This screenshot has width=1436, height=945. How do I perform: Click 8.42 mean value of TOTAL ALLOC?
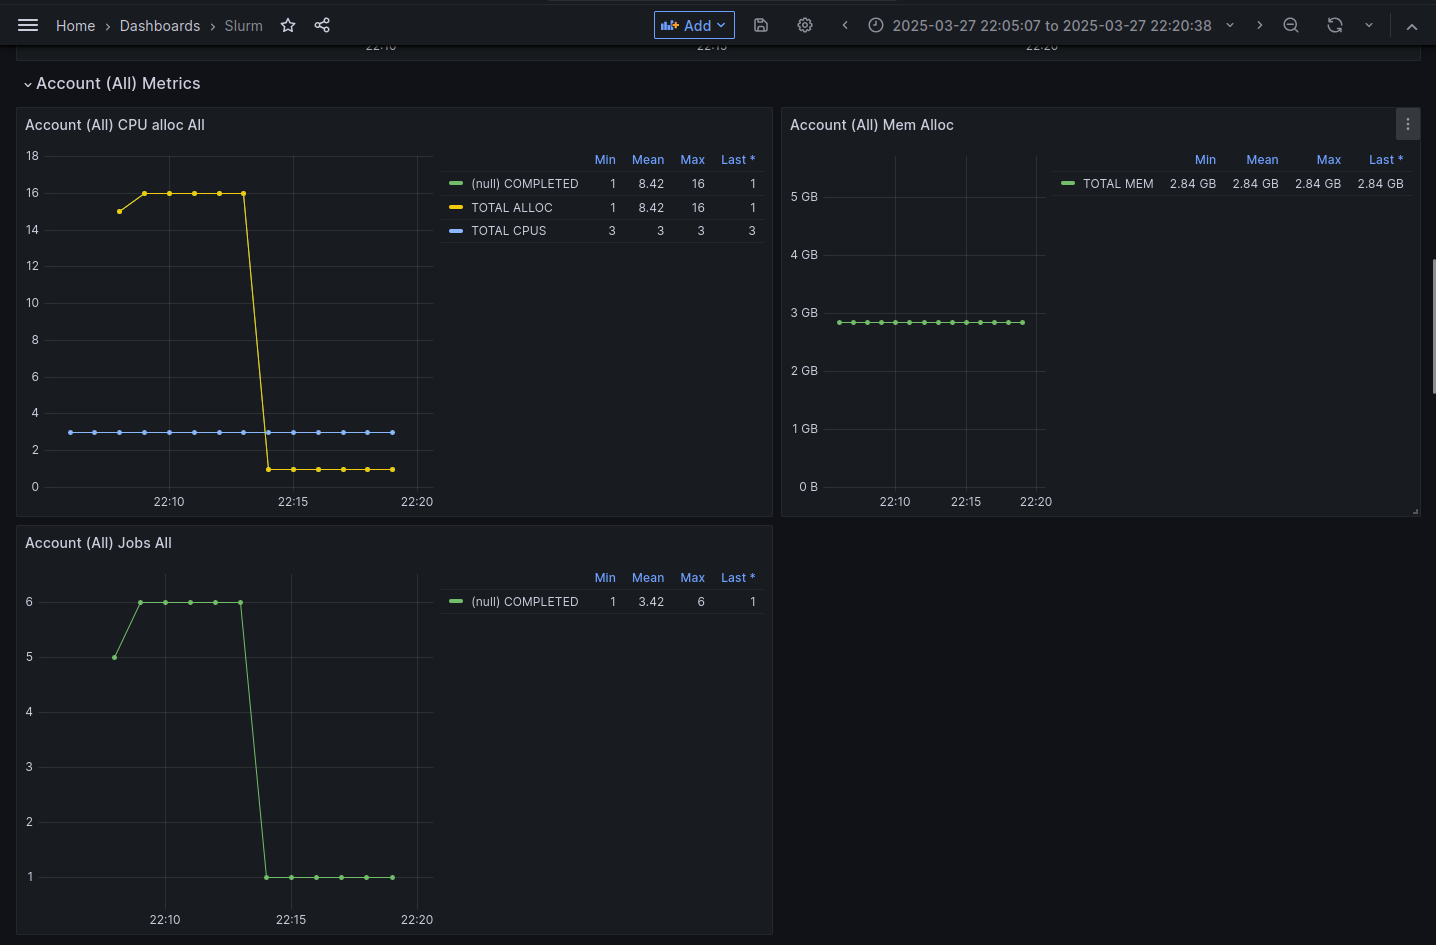(651, 208)
